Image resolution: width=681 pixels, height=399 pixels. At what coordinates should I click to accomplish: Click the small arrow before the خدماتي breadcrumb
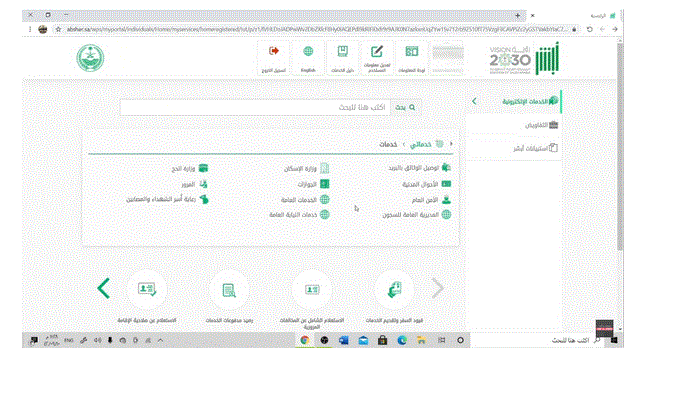(451, 144)
